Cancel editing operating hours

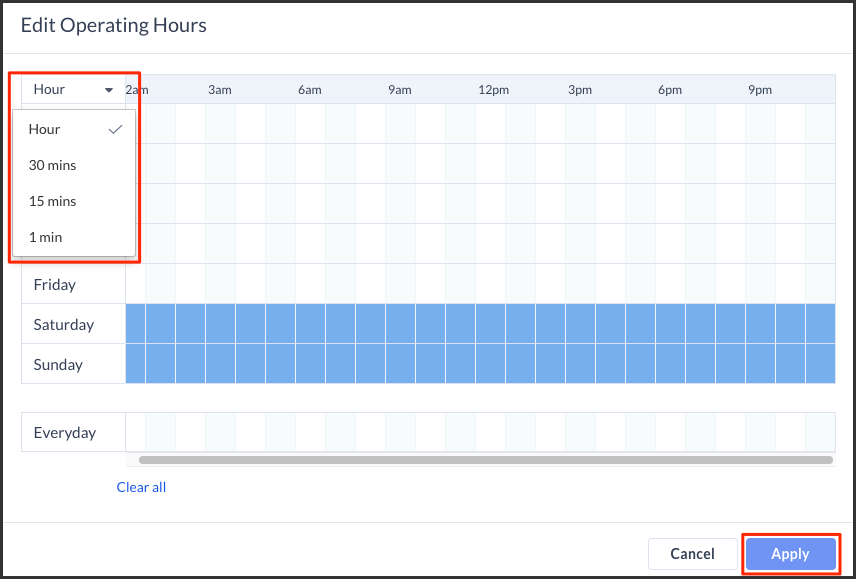[692, 554]
